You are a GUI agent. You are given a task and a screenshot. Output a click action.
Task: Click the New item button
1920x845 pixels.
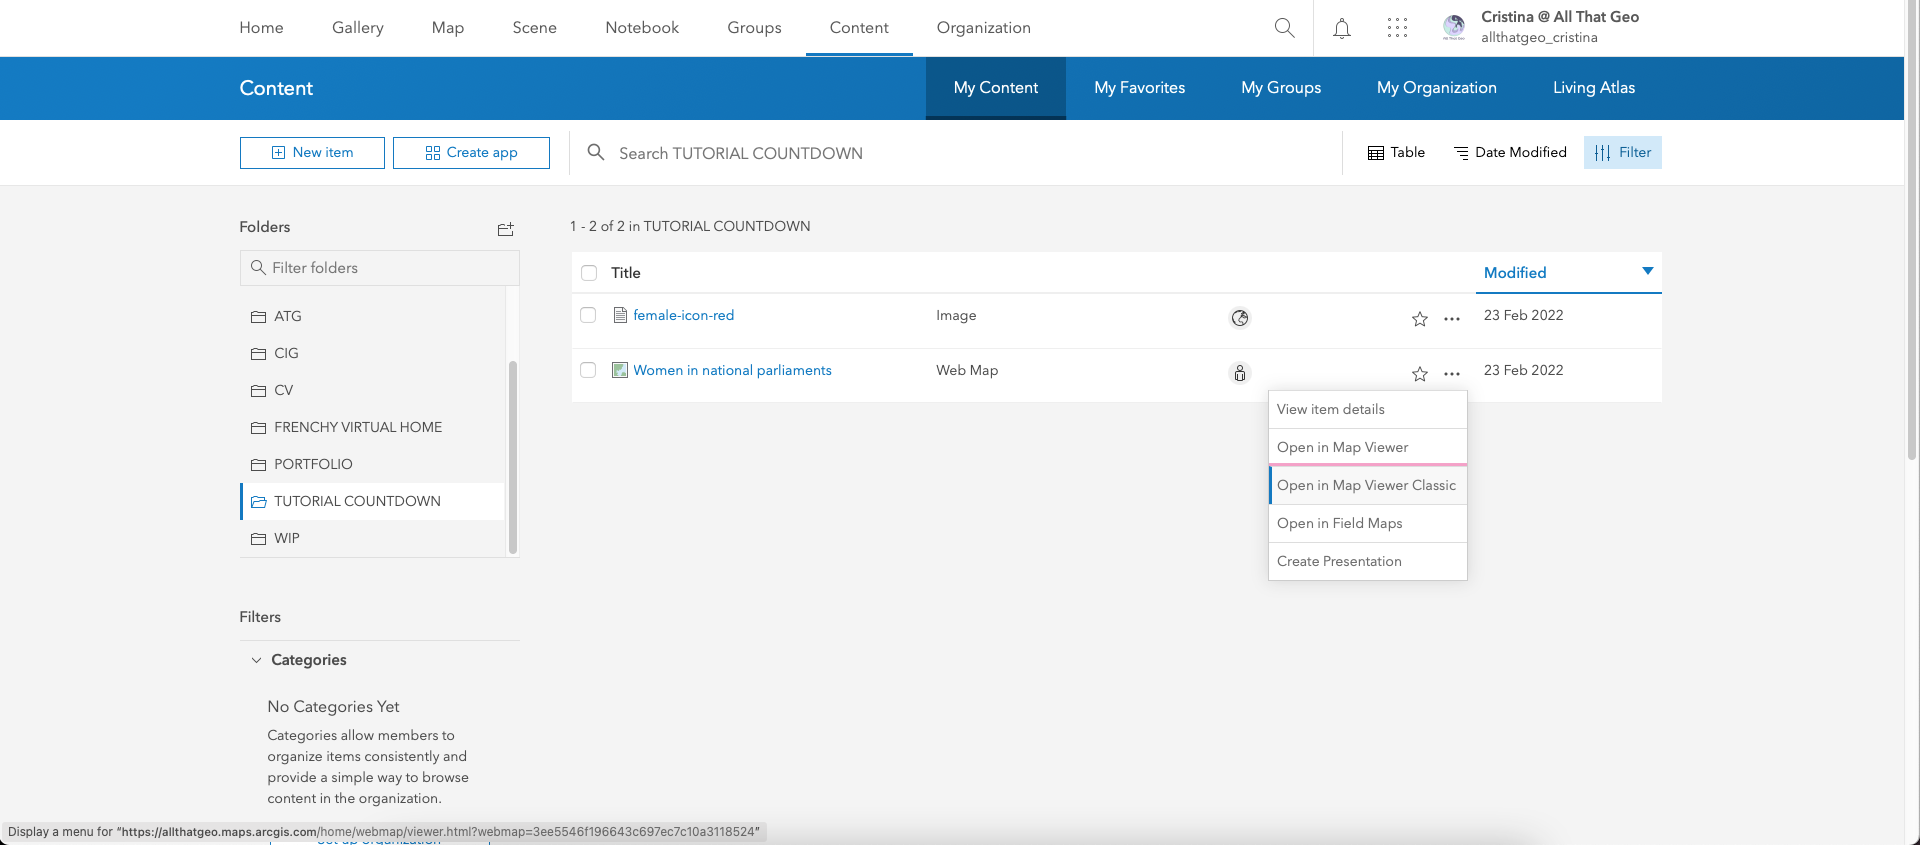[x=312, y=153]
